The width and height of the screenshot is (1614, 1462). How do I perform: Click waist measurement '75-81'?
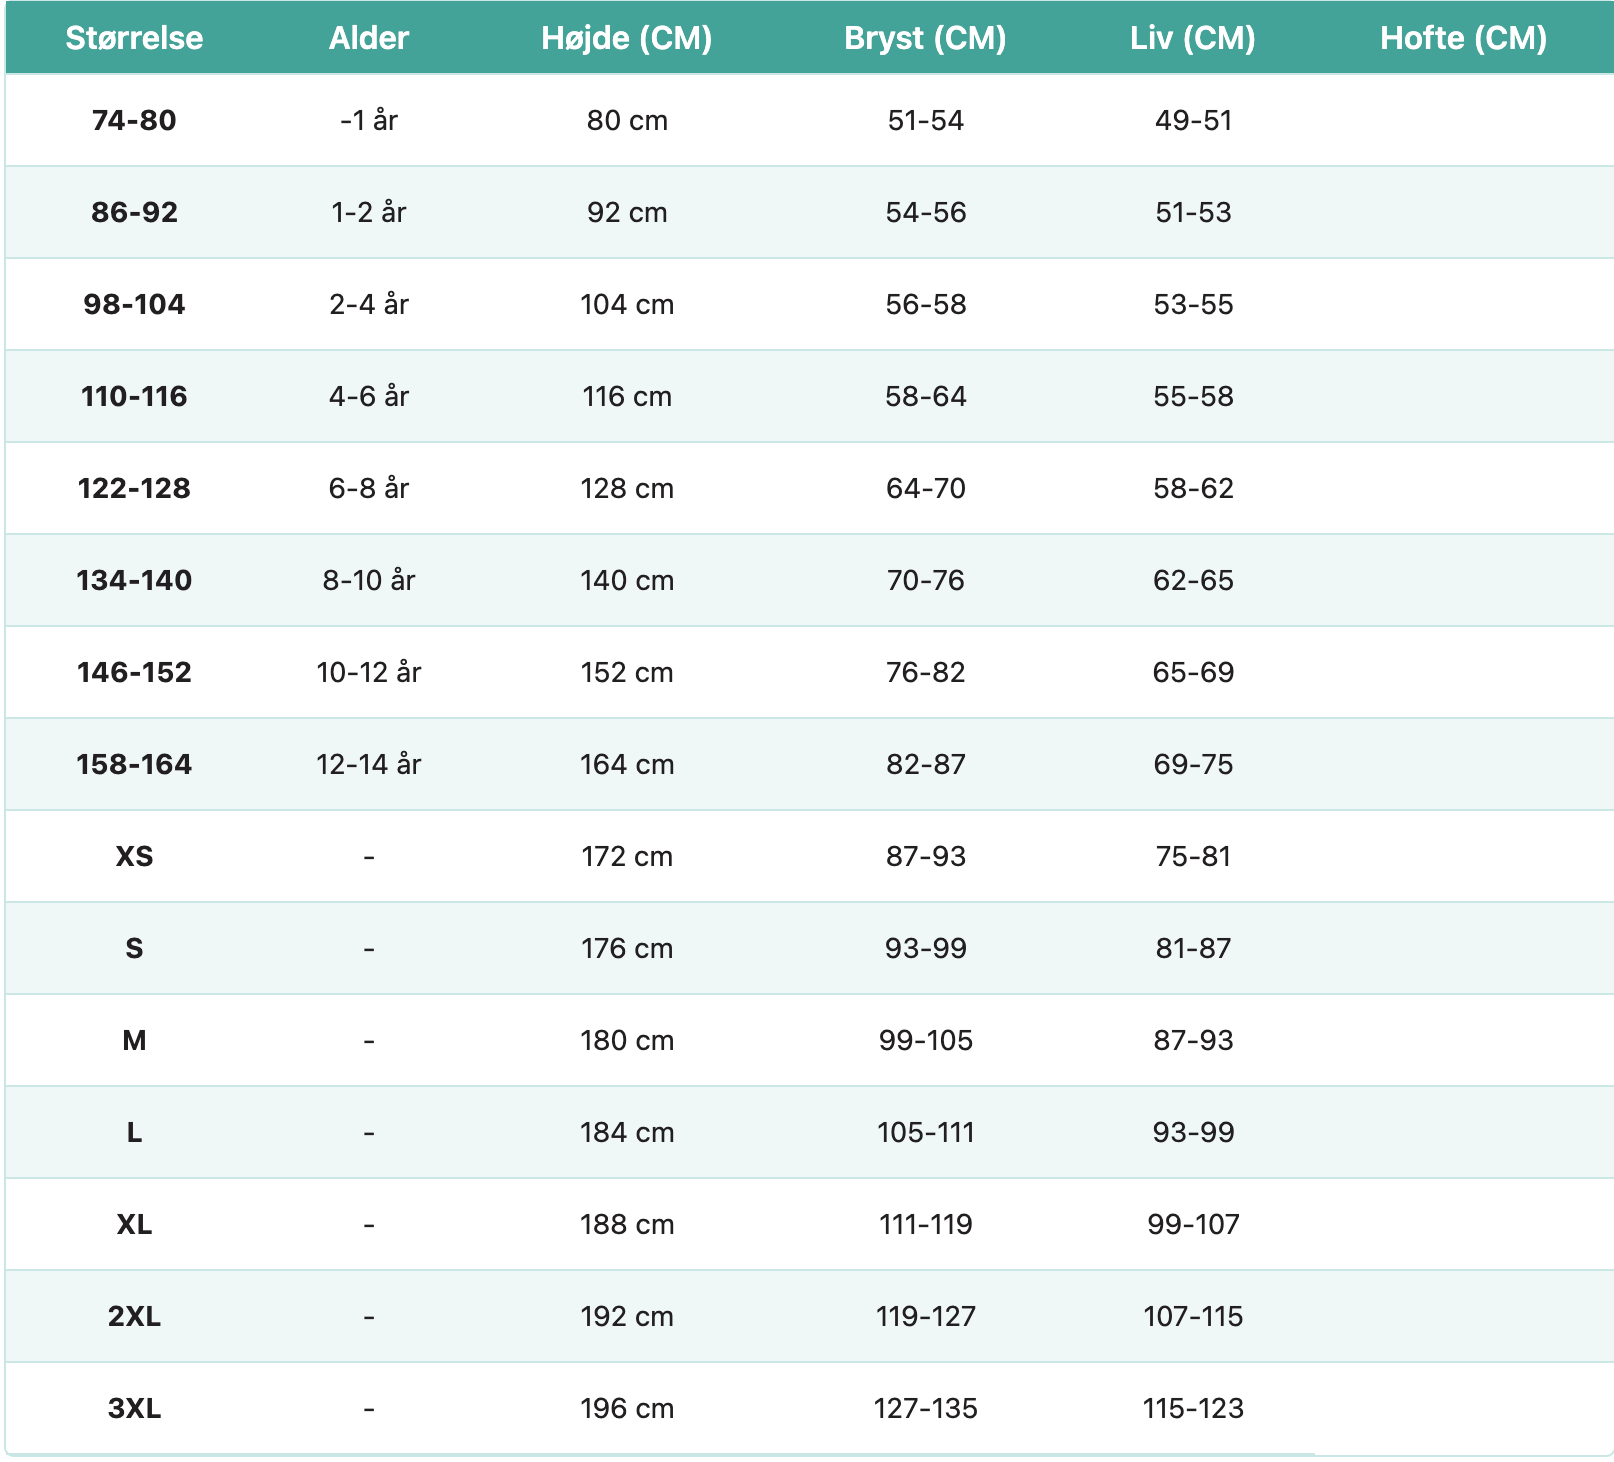[x=1193, y=856]
